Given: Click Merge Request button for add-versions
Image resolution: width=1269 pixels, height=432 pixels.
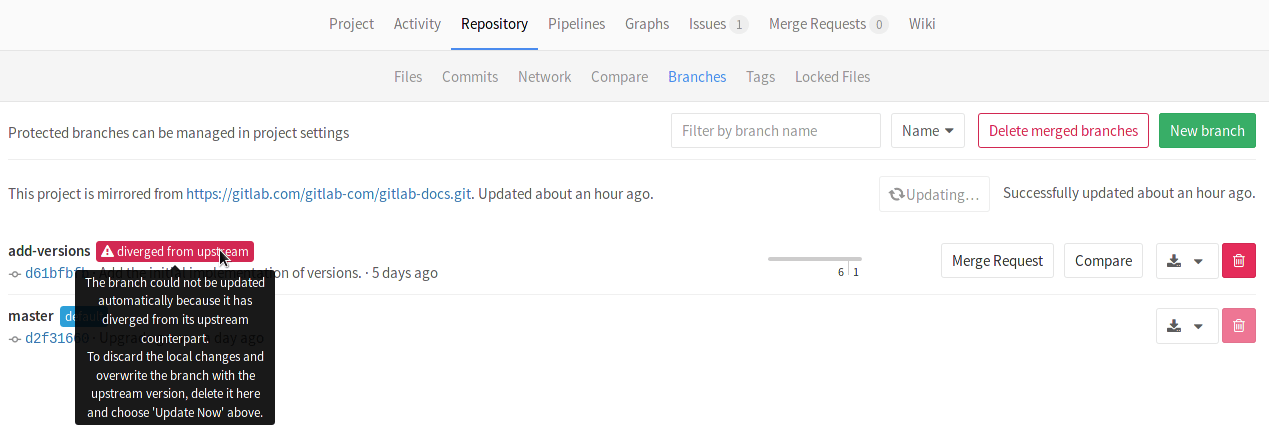Looking at the screenshot, I should (997, 261).
